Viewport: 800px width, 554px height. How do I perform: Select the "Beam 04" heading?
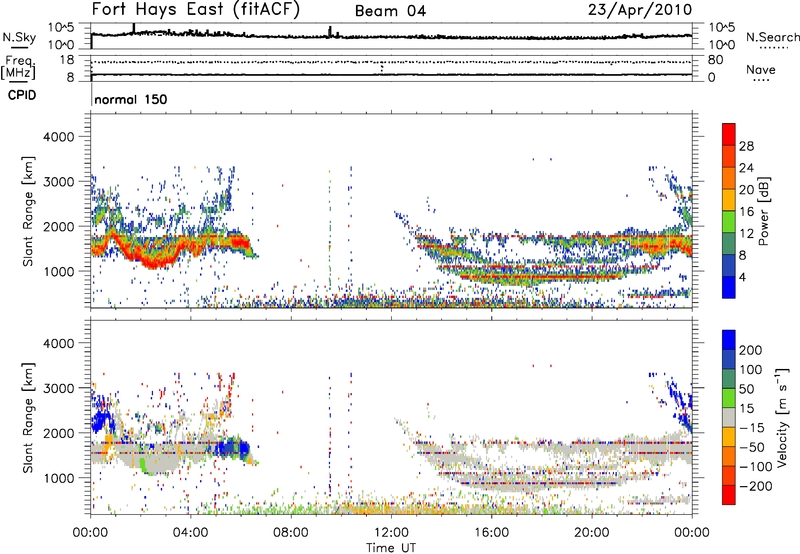click(x=390, y=11)
